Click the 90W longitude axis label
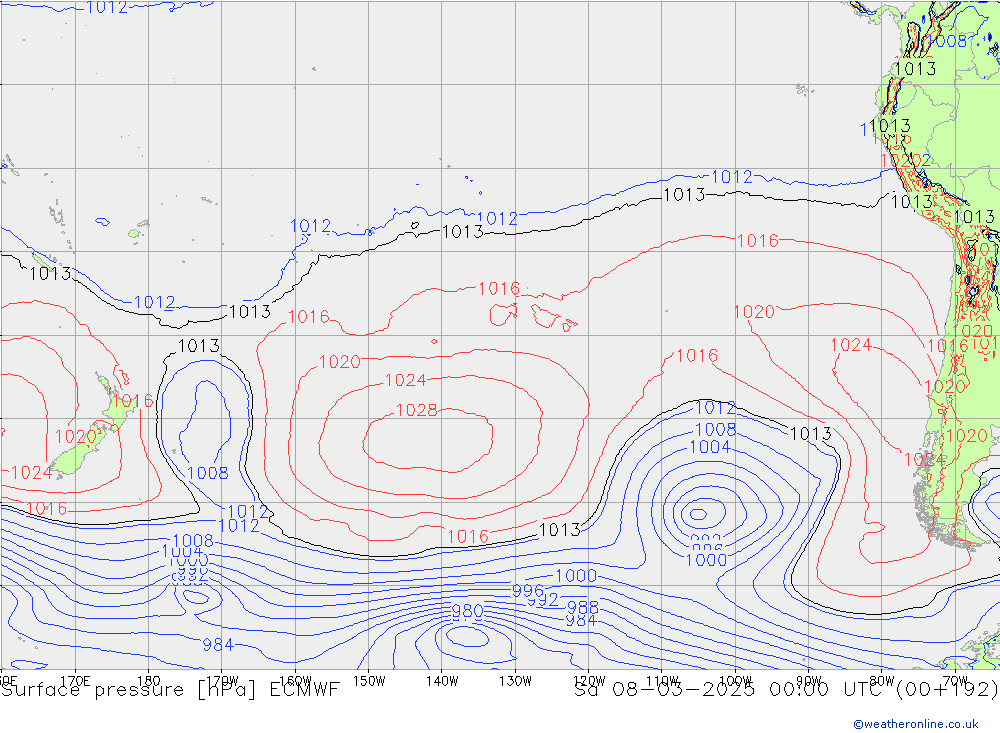Image resolution: width=1000 pixels, height=733 pixels. [809, 681]
